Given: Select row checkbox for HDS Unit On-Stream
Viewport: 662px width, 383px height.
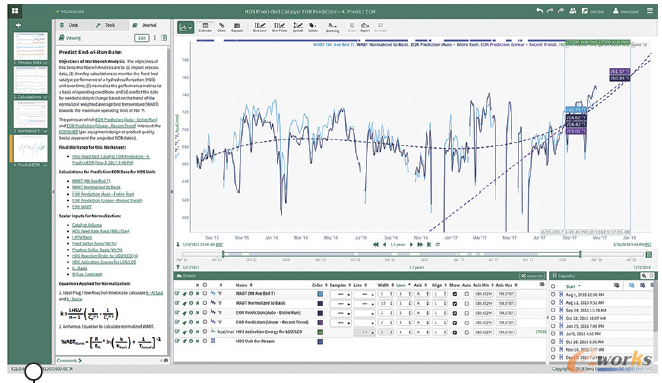Looking at the screenshot, I should pyautogui.click(x=205, y=341).
